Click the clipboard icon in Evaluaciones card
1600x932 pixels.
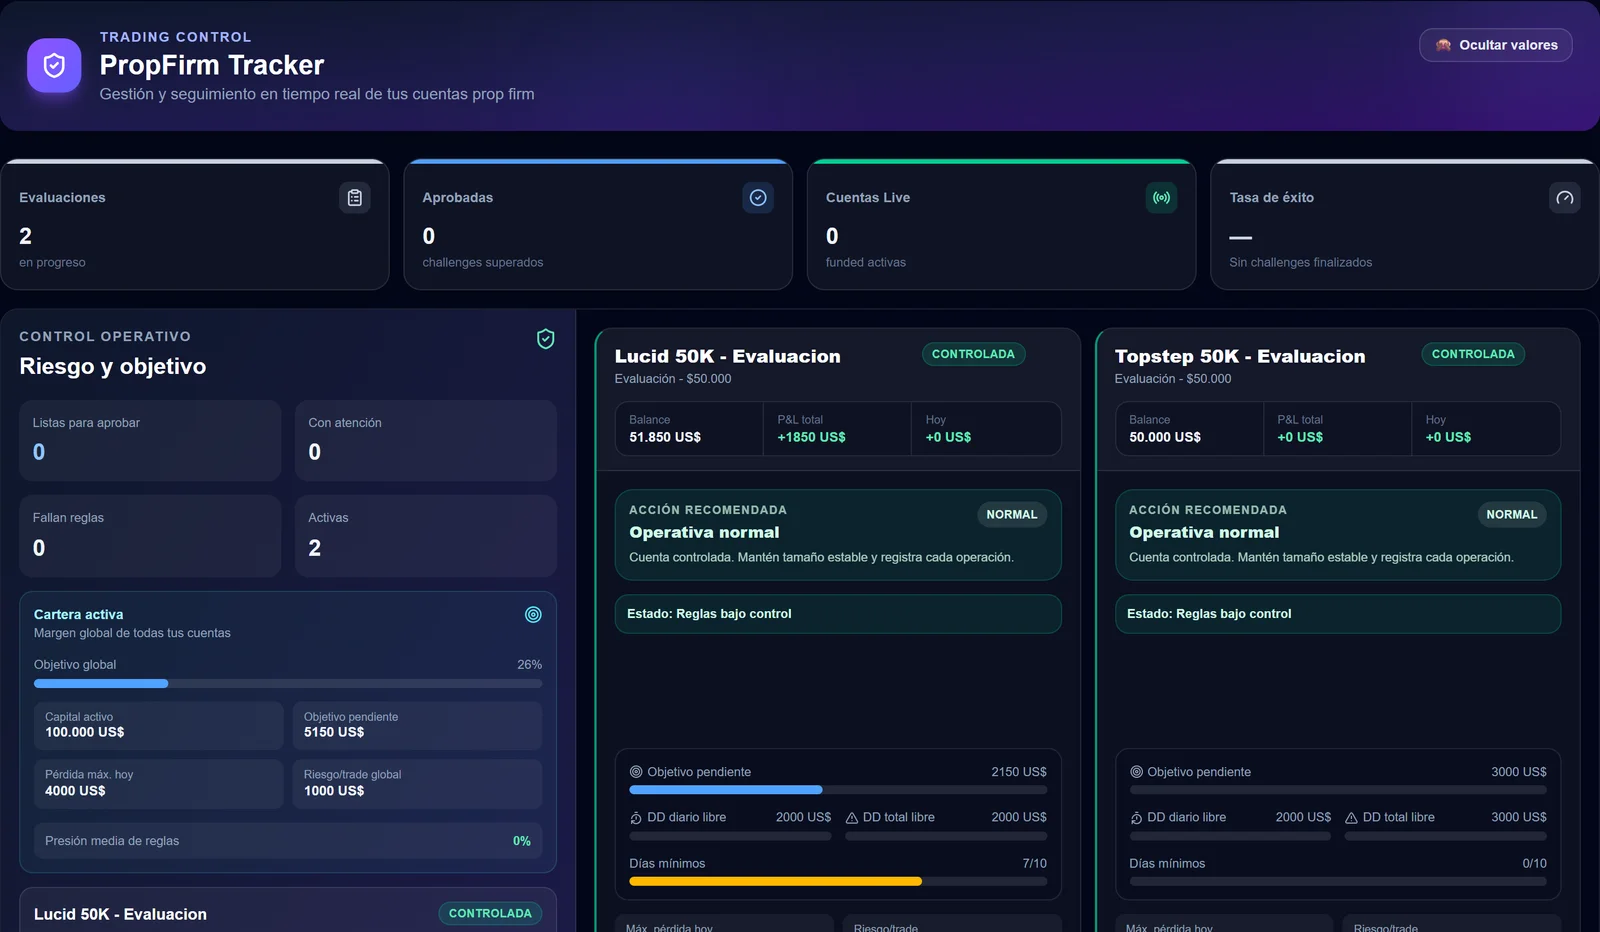click(x=355, y=198)
